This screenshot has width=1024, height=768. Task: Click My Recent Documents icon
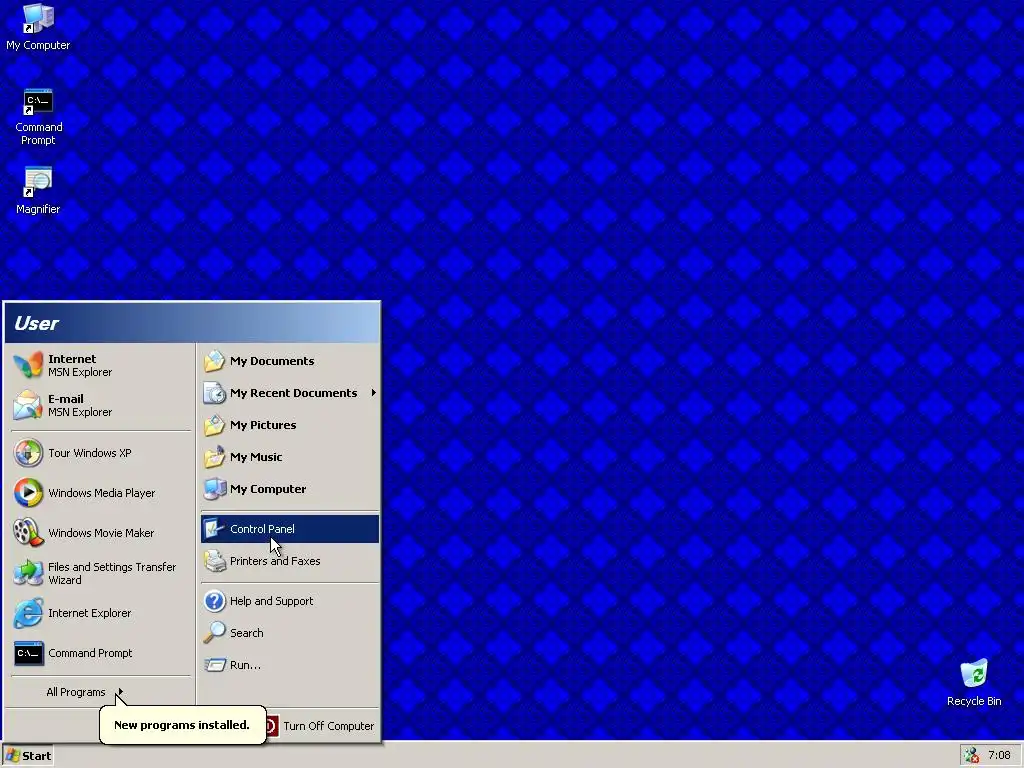214,393
